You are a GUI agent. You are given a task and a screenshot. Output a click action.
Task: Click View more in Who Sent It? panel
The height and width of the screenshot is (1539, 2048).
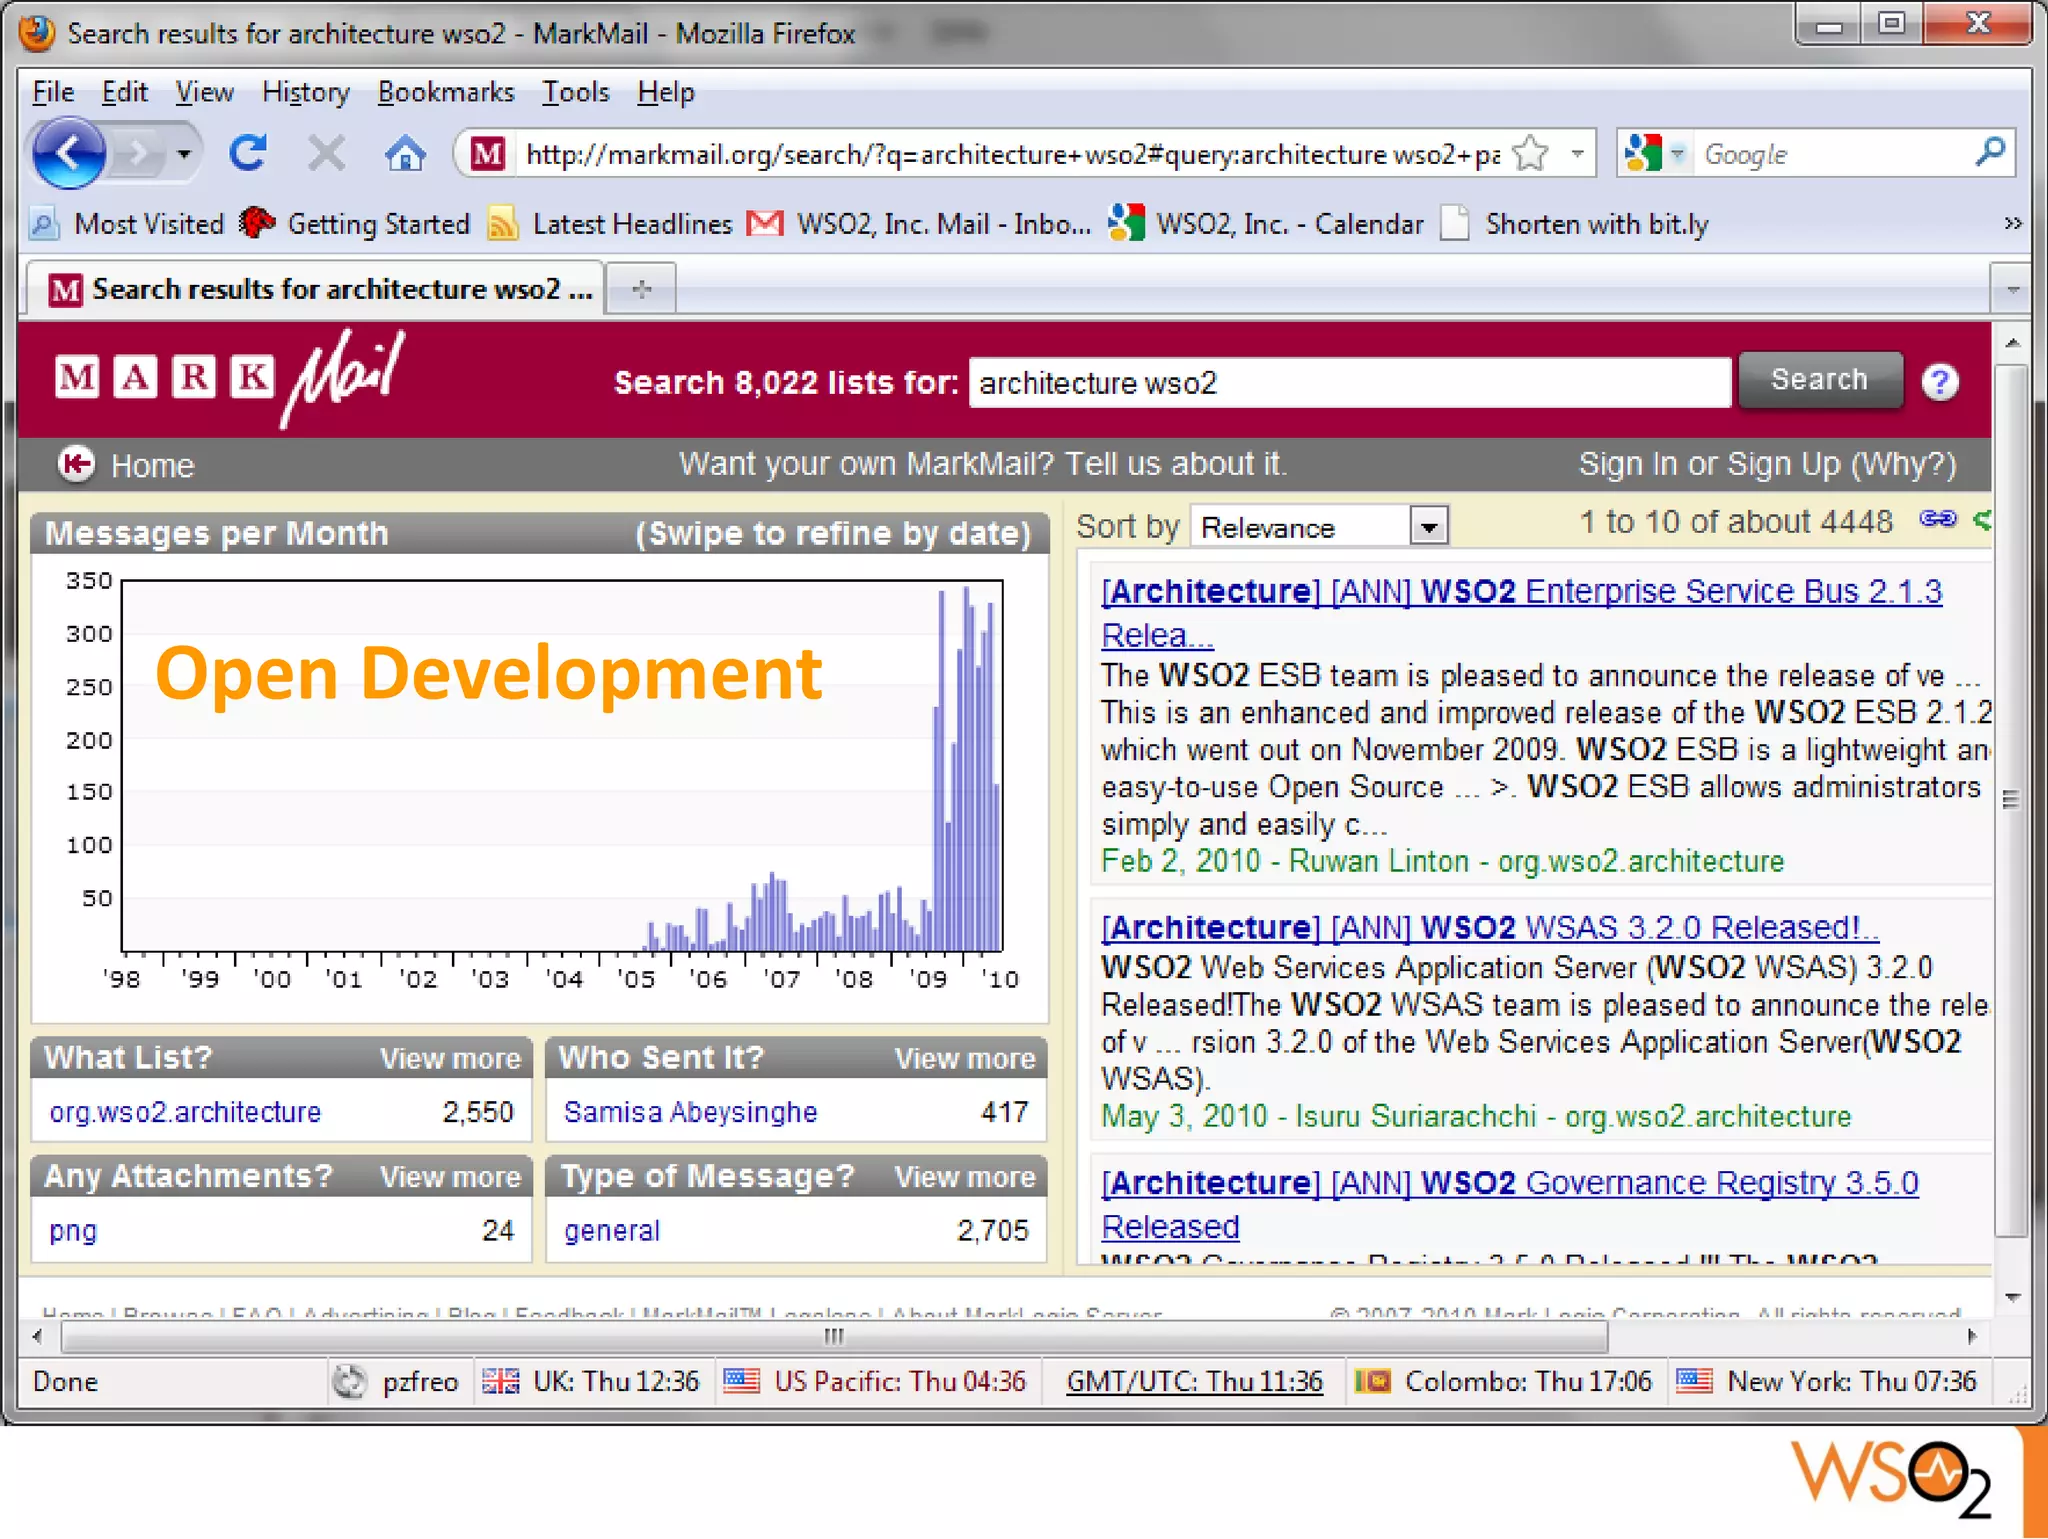tap(964, 1058)
